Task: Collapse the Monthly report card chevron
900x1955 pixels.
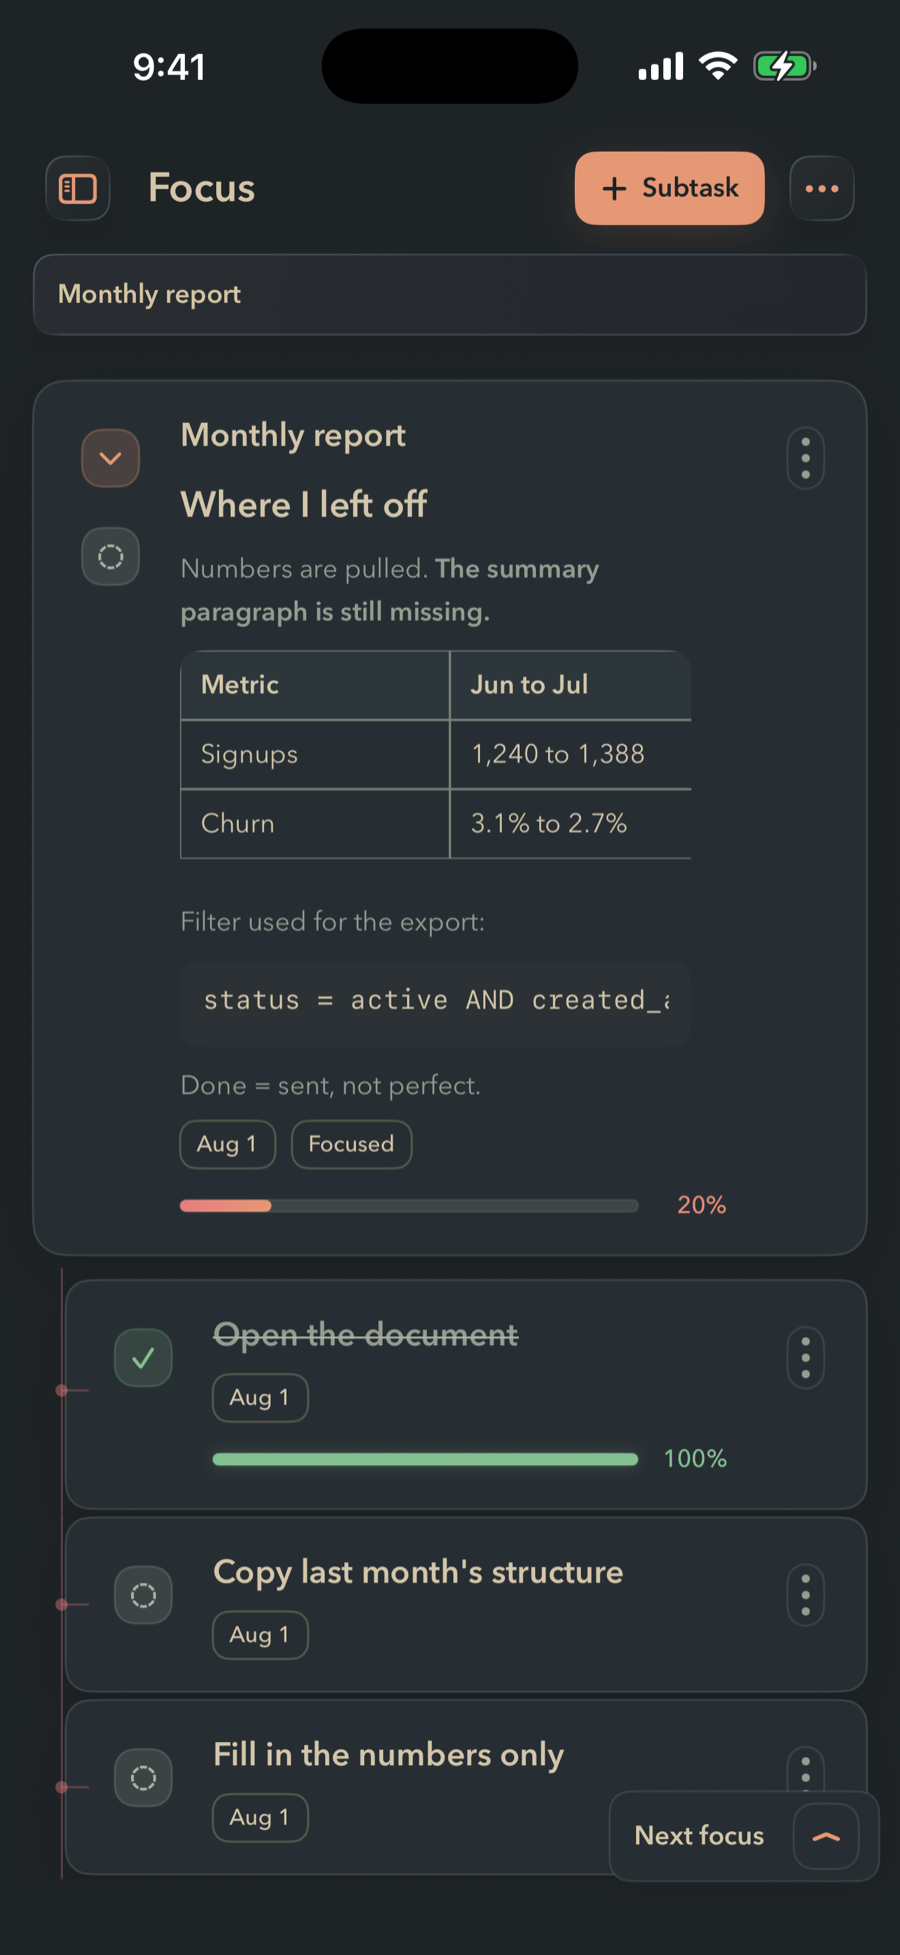Action: point(111,458)
